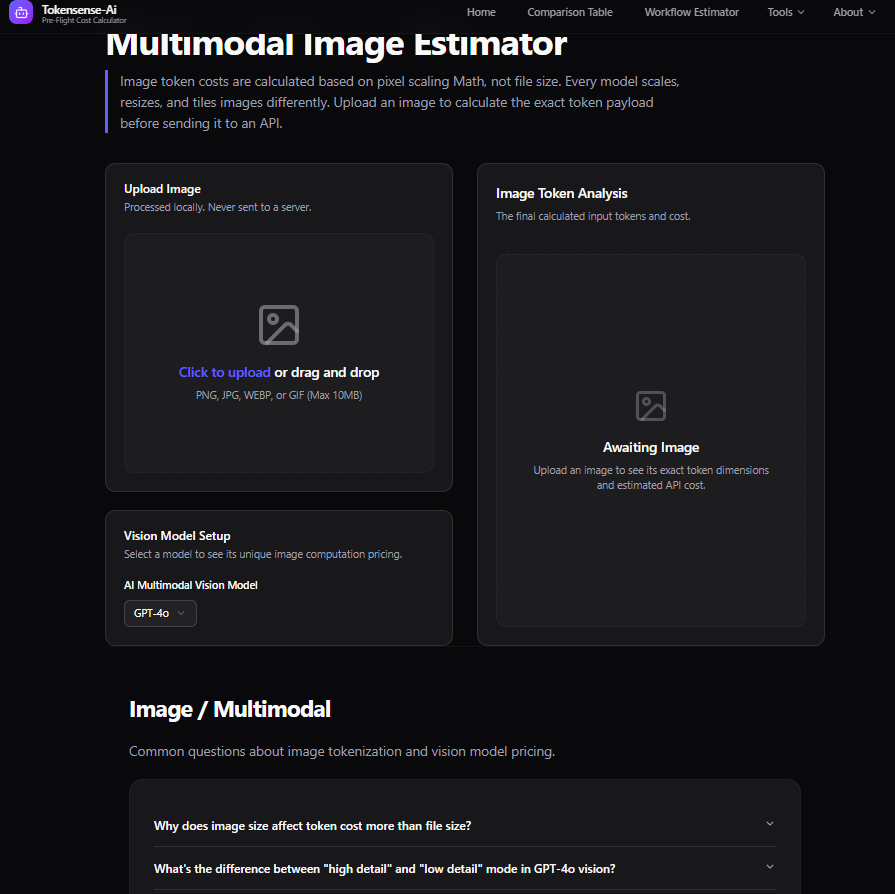
Task: Click the Tools menu chevron arrow
Action: tap(800, 13)
